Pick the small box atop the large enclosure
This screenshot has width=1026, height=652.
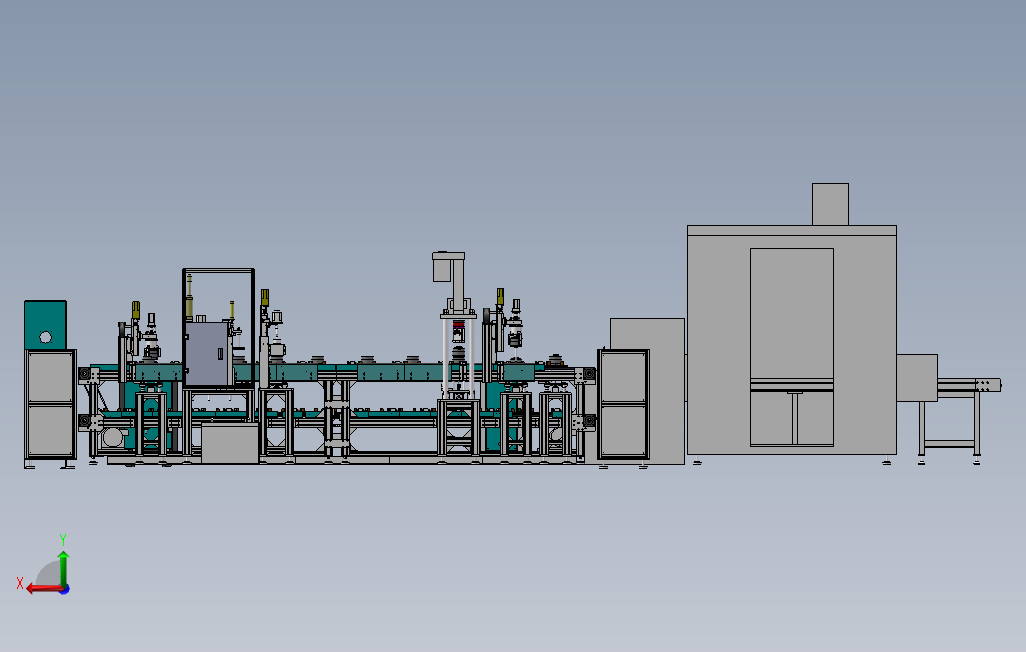tap(830, 204)
